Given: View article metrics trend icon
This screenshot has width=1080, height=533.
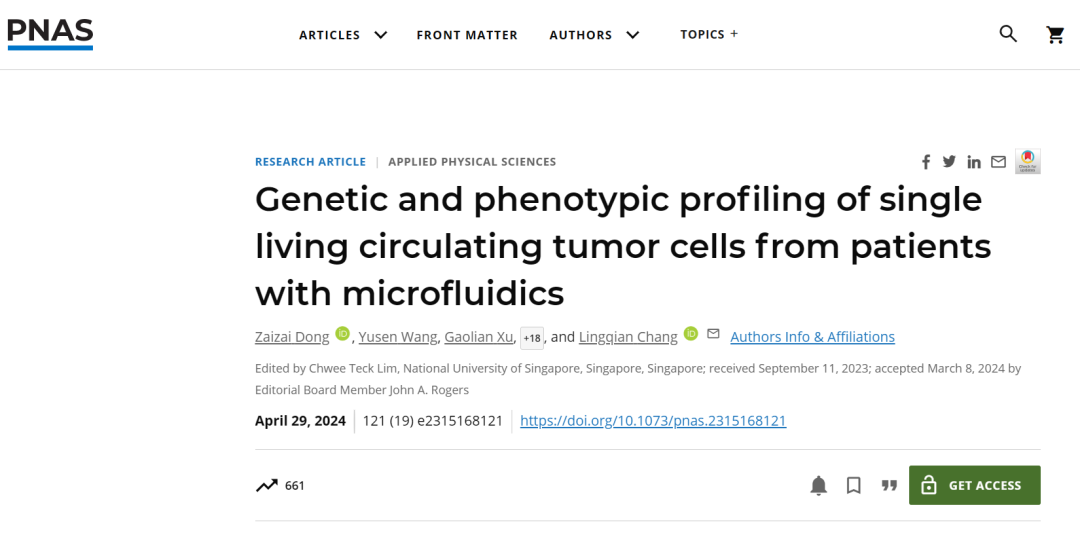Looking at the screenshot, I should point(266,486).
